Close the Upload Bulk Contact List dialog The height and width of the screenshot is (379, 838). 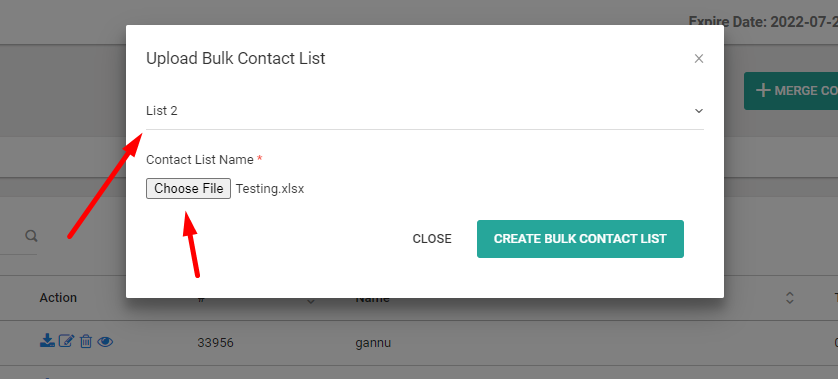(x=699, y=59)
